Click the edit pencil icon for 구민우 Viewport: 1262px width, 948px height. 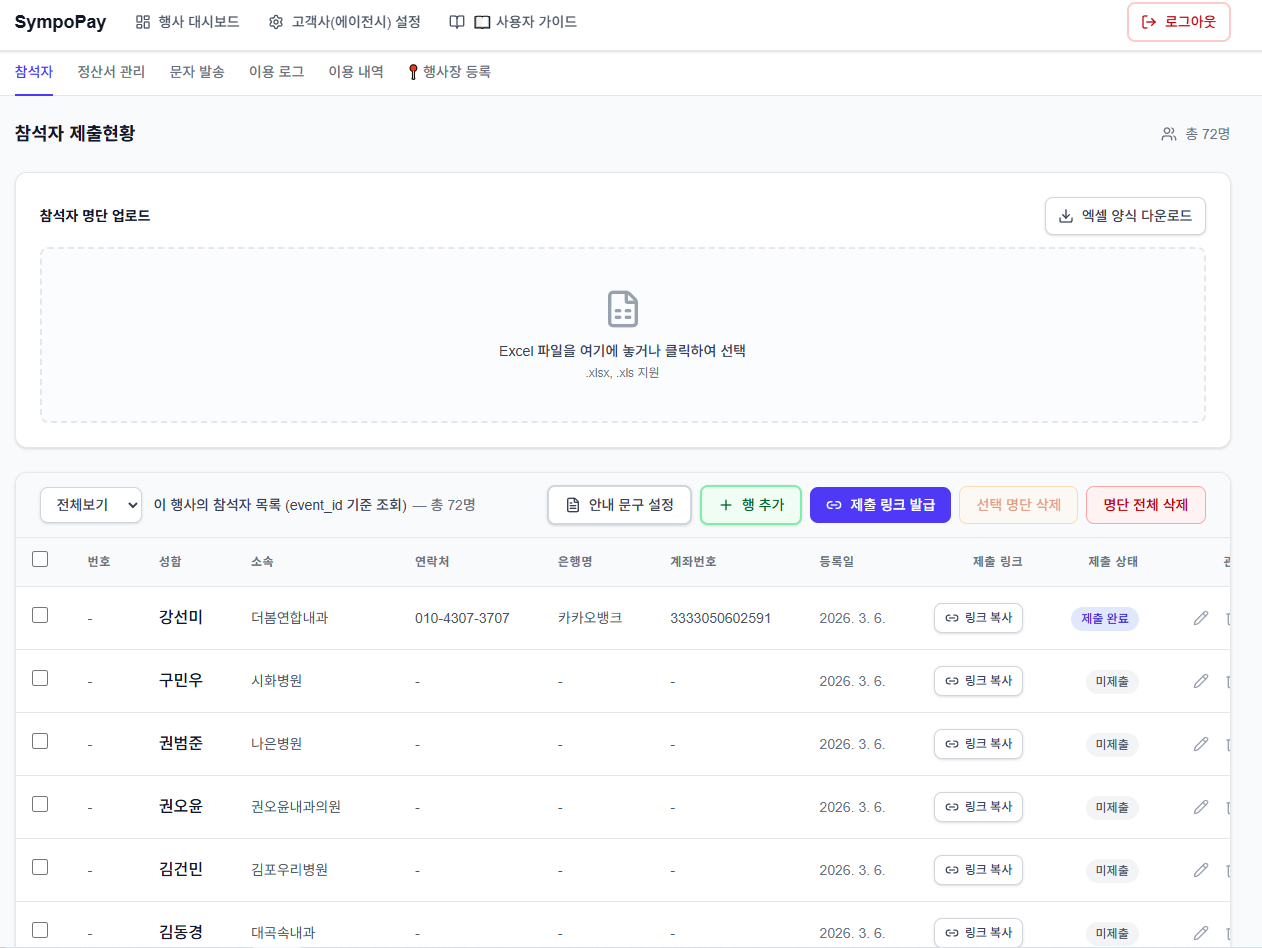[x=1201, y=681]
